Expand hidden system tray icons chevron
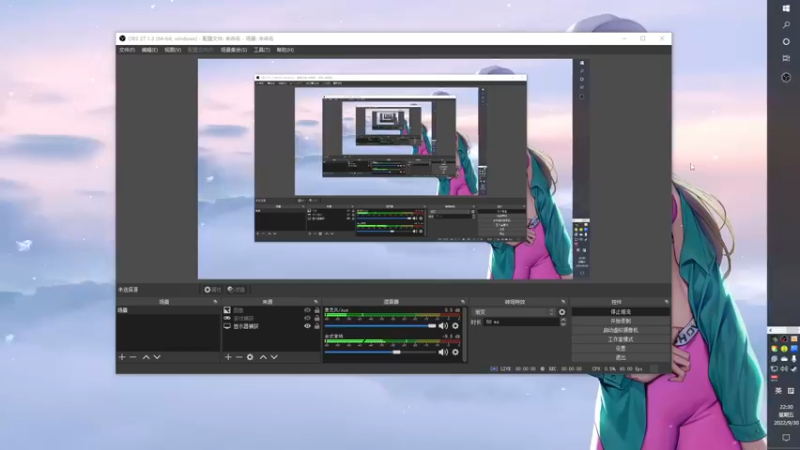 770,331
